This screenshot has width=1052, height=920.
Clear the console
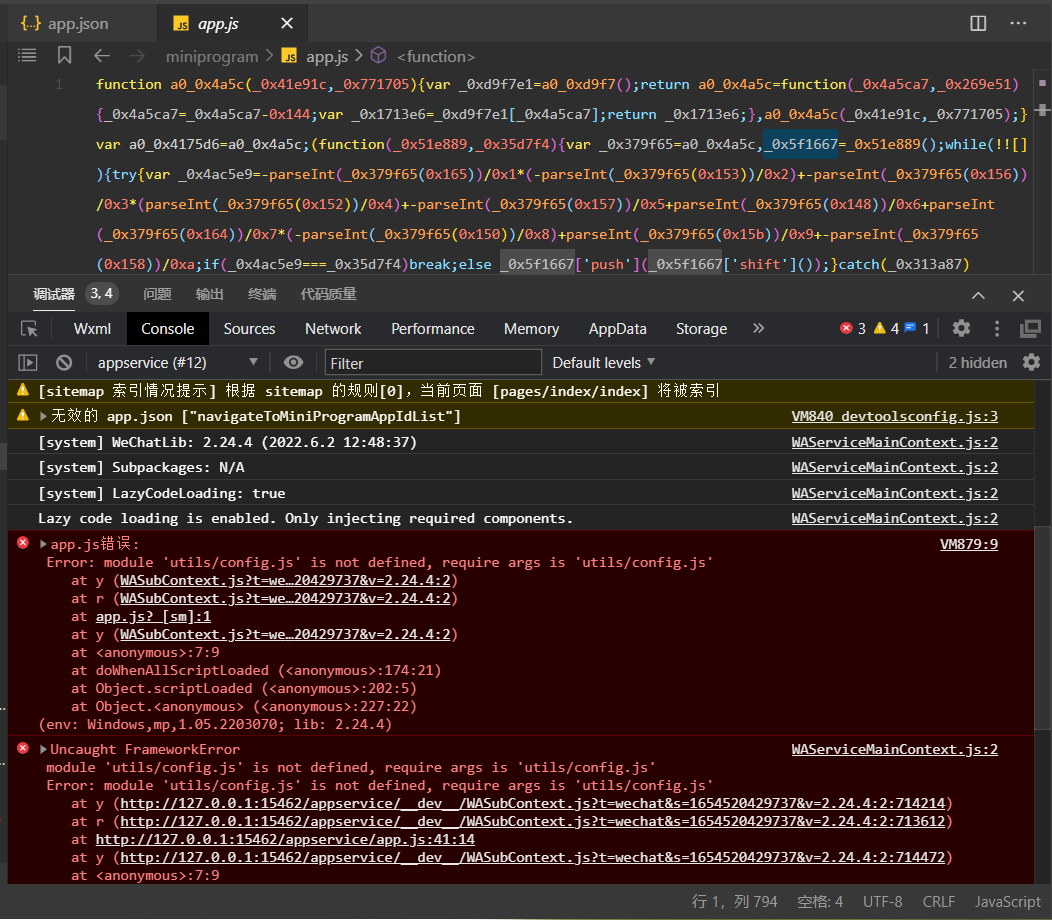(64, 363)
